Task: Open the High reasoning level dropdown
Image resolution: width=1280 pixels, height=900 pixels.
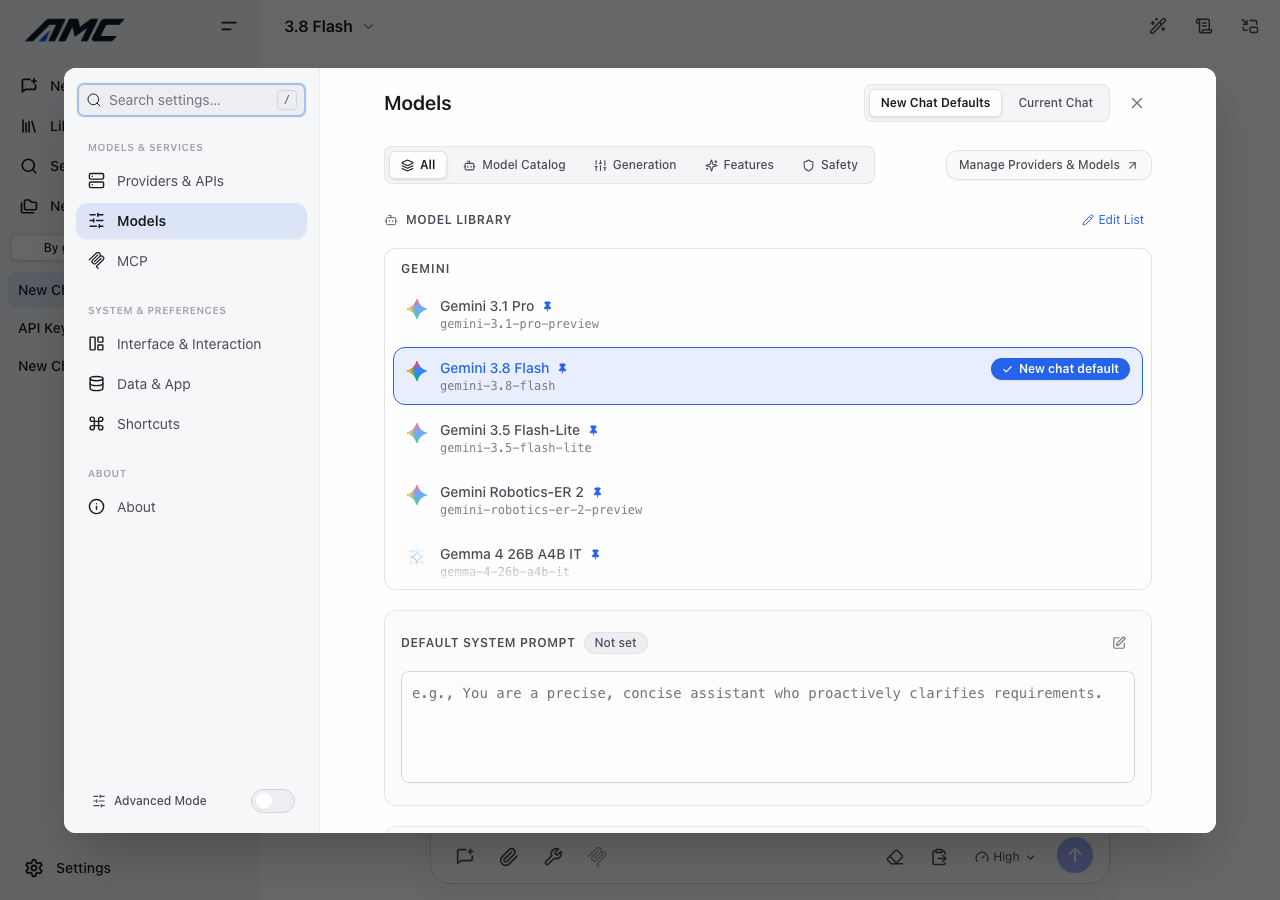Action: 1005,857
